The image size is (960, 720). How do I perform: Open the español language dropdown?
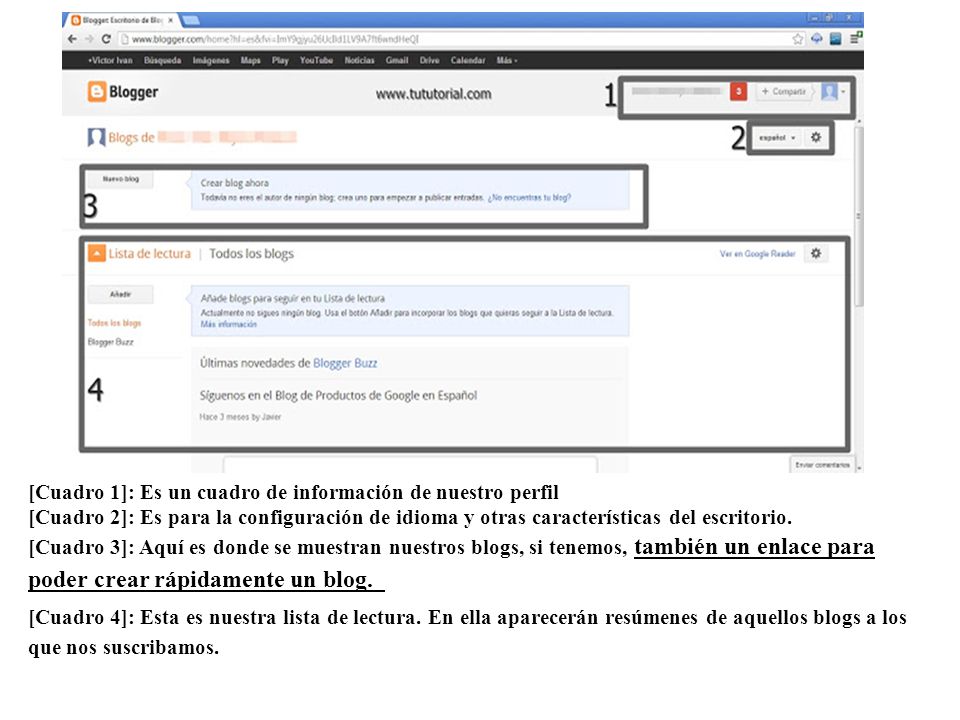777,138
